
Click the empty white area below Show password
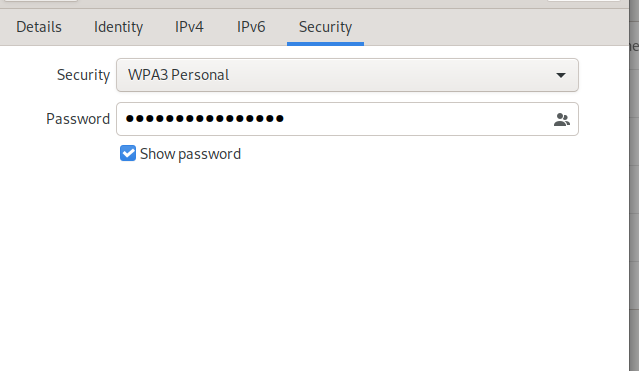point(314,265)
